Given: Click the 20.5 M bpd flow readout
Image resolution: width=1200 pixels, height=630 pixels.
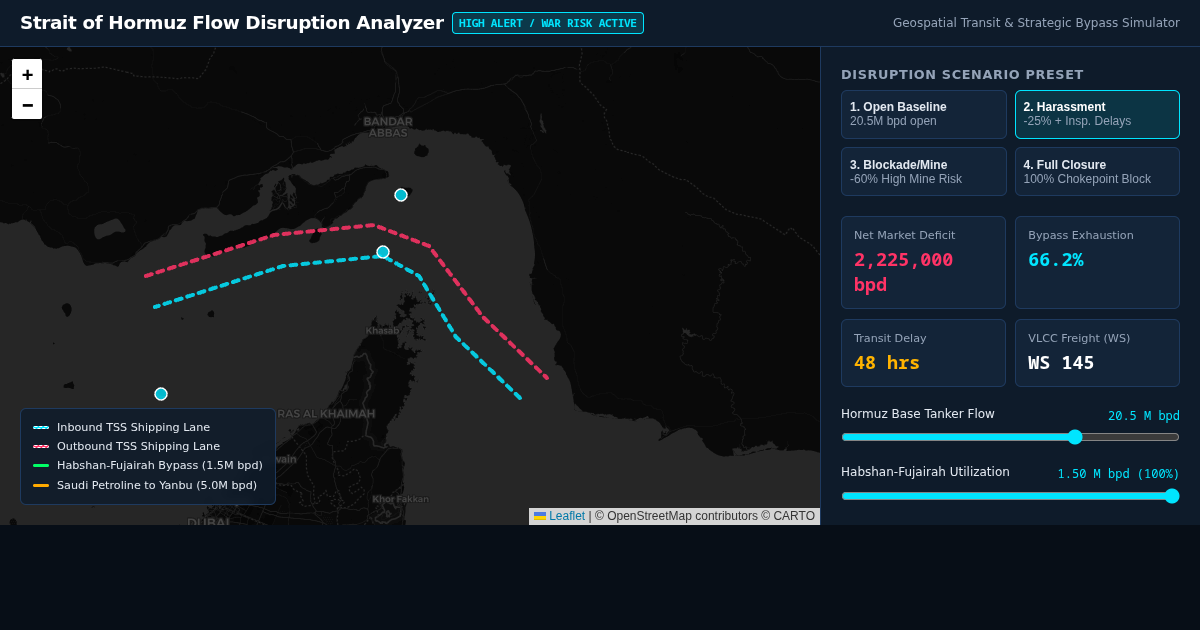Looking at the screenshot, I should click(1144, 416).
